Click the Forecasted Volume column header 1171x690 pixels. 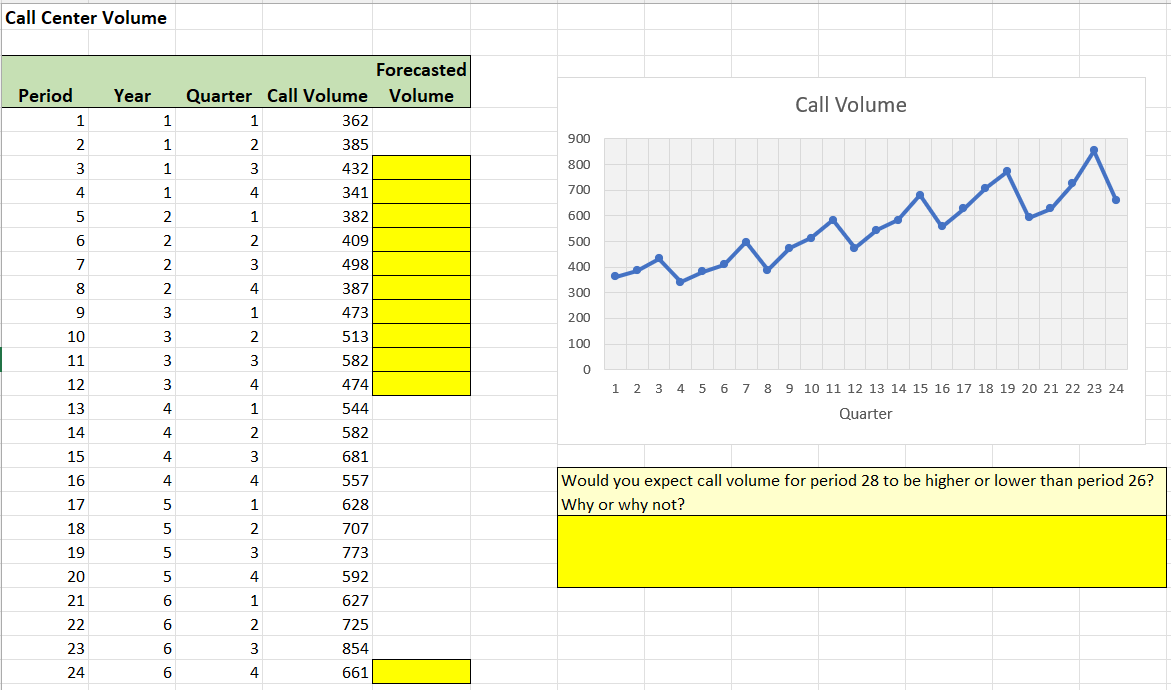tap(420, 82)
